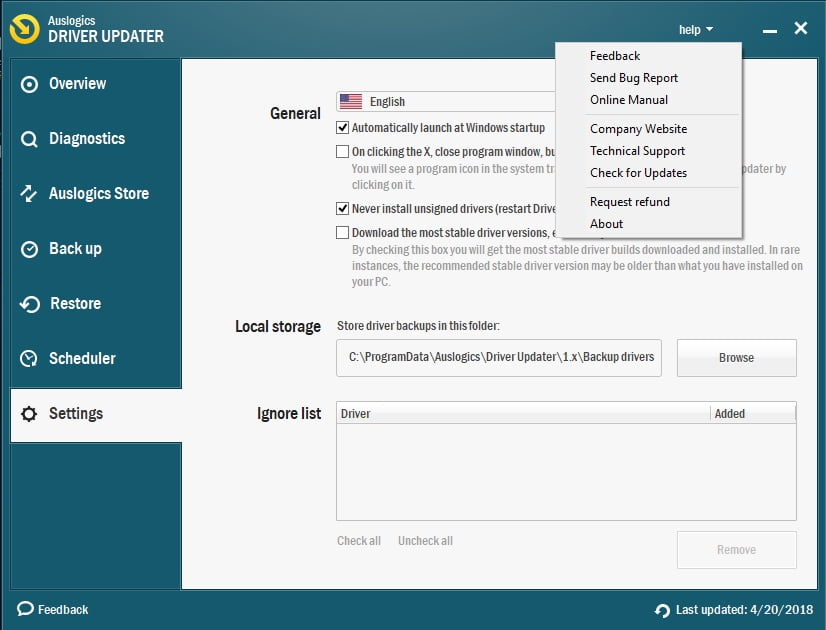
Task: Open the Overview section
Action: [x=96, y=84]
